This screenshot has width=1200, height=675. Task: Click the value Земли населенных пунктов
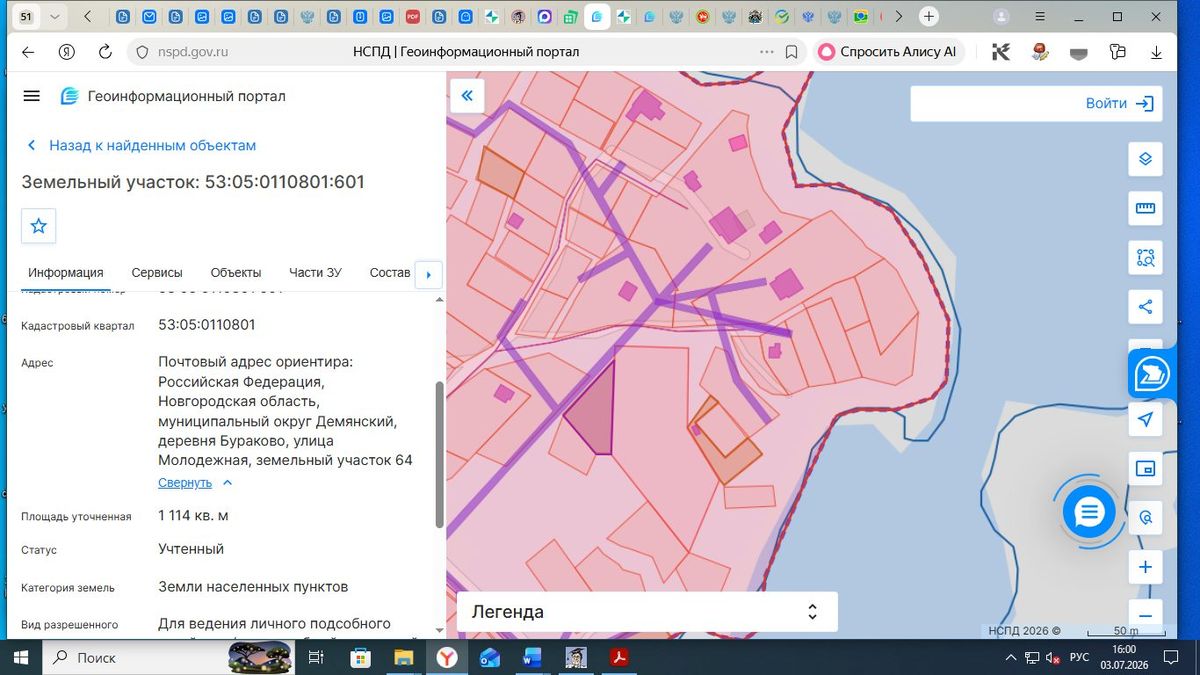253,587
